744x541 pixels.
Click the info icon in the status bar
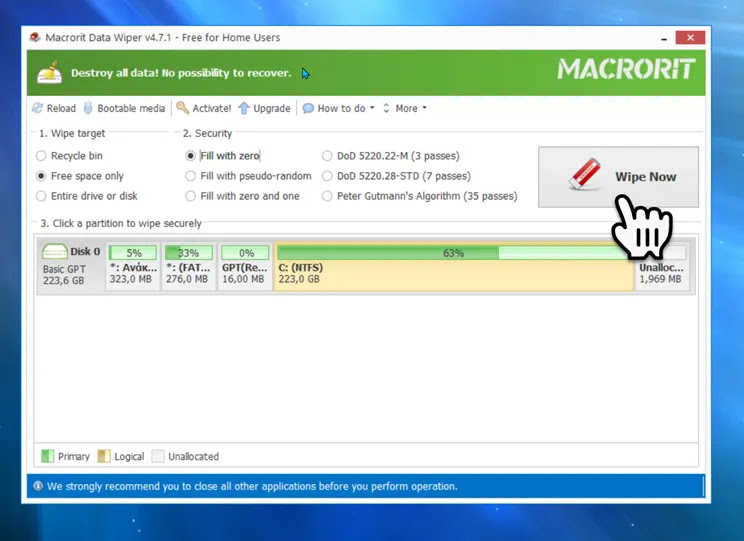(x=38, y=486)
